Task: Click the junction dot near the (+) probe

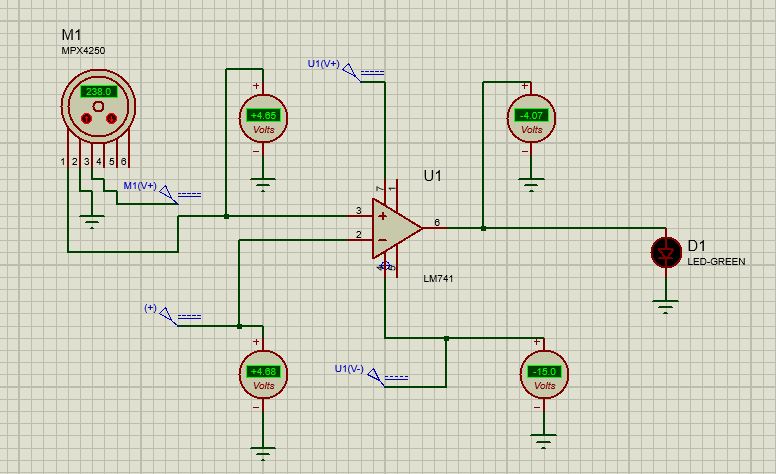Action: [240, 326]
